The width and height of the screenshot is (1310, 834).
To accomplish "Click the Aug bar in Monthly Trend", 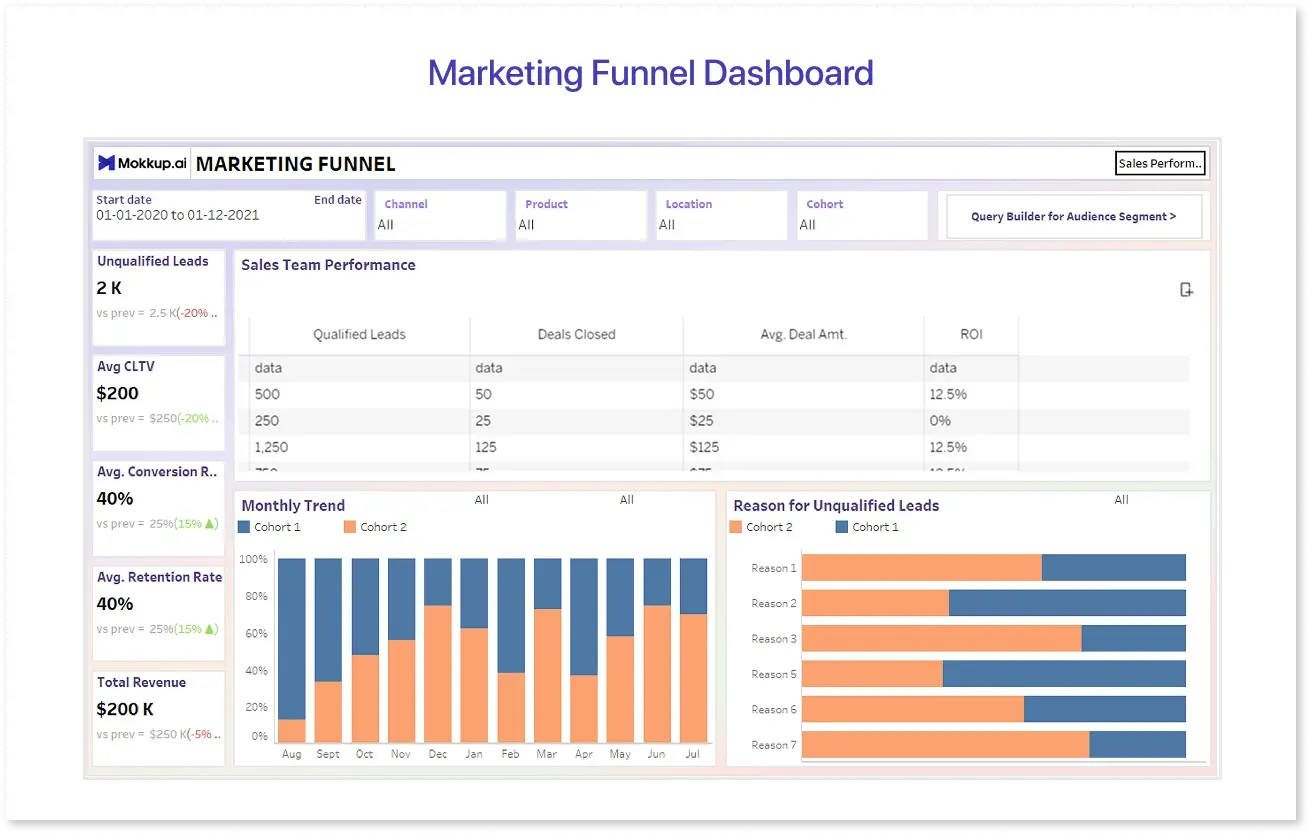I will pyautogui.click(x=292, y=650).
